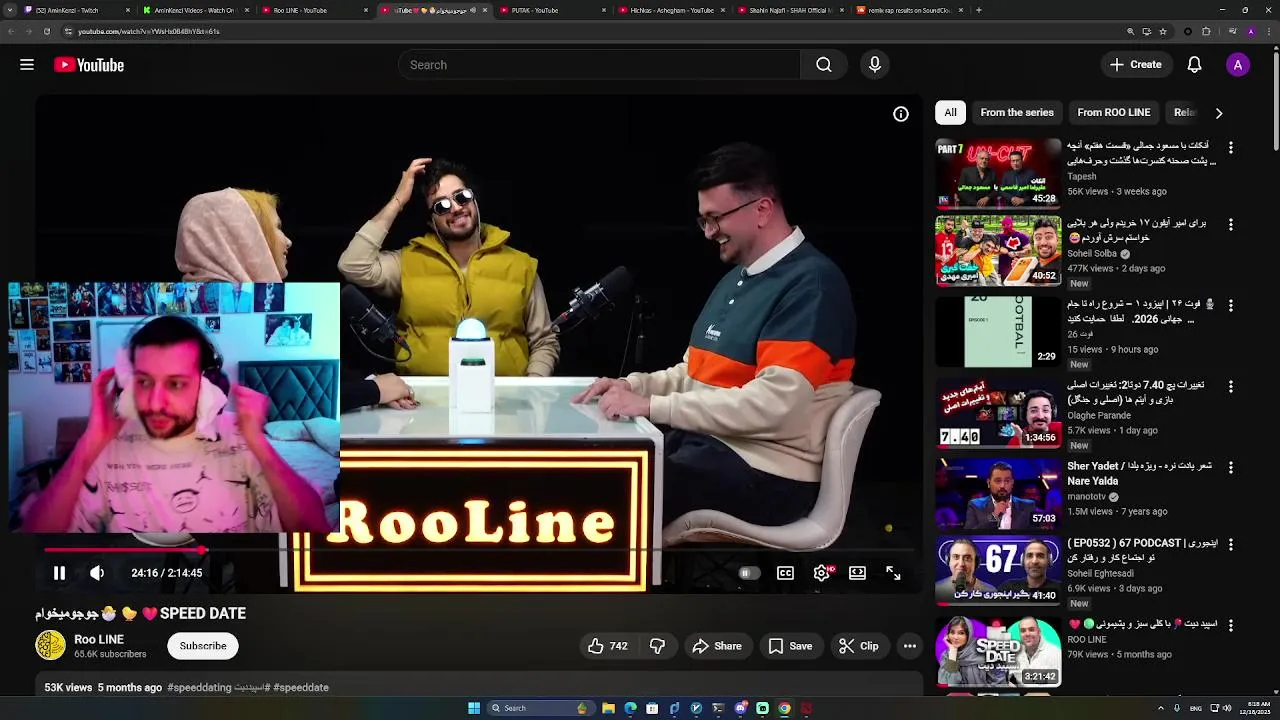Open File Explorer from taskbar
This screenshot has height=720, width=1280.
(608, 708)
